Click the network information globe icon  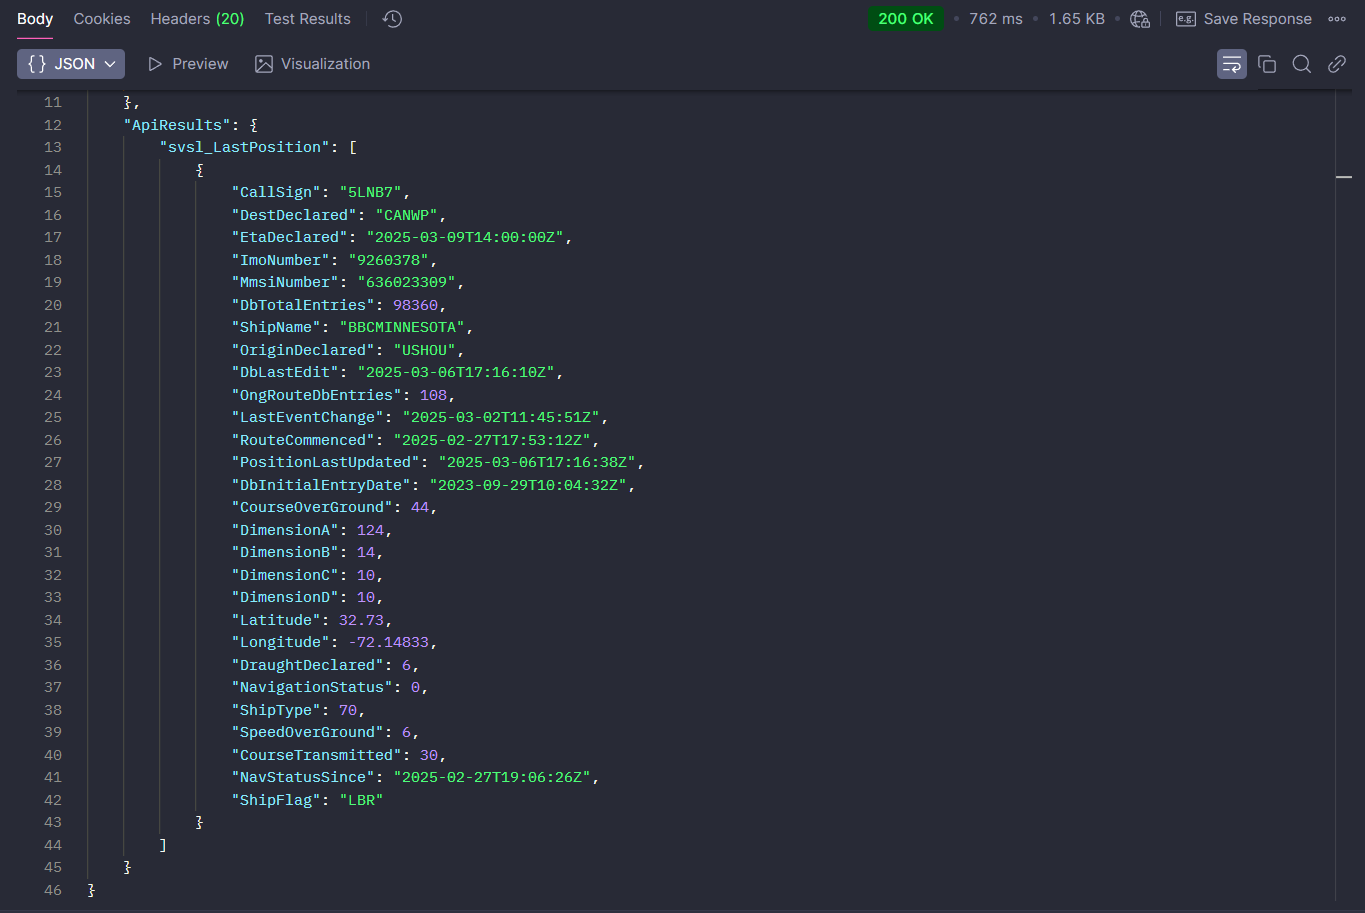[x=1139, y=19]
